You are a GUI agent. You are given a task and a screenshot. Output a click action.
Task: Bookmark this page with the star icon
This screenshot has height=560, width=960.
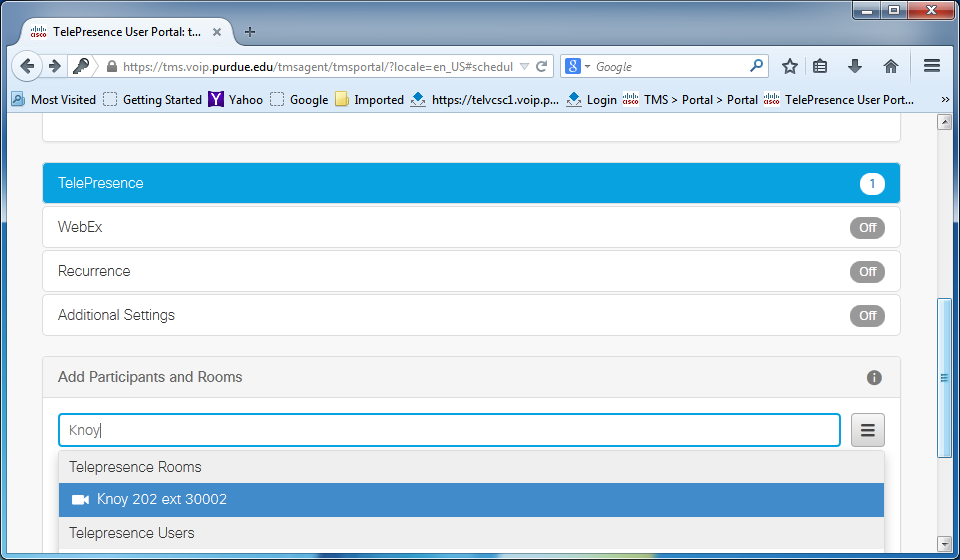789,66
